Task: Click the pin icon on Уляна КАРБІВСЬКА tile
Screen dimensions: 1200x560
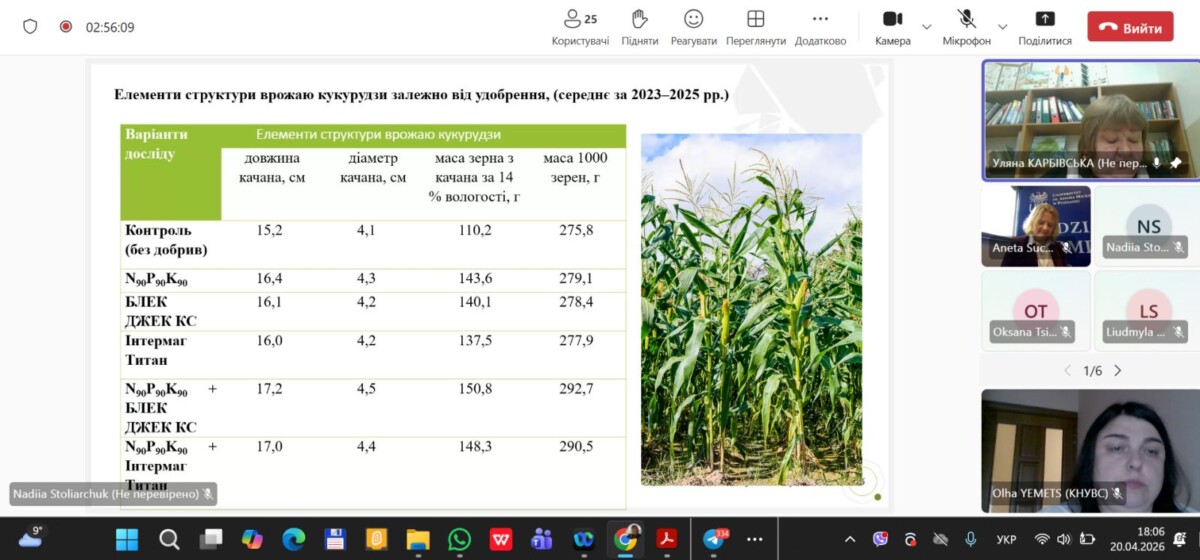Action: click(1175, 163)
